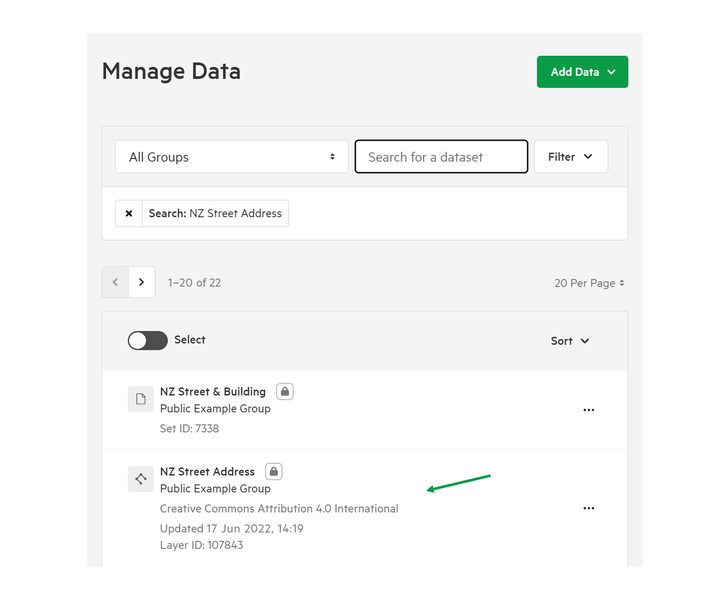Open the All Groups selector
The image size is (720, 599).
pos(232,157)
